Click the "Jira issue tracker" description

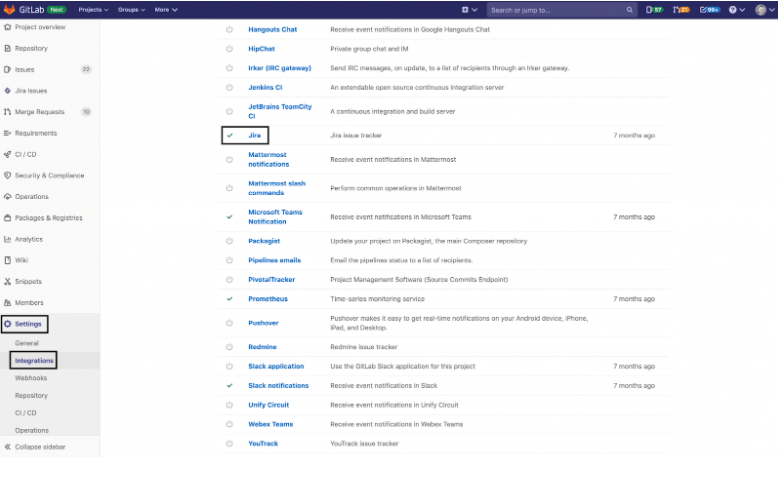pos(356,136)
